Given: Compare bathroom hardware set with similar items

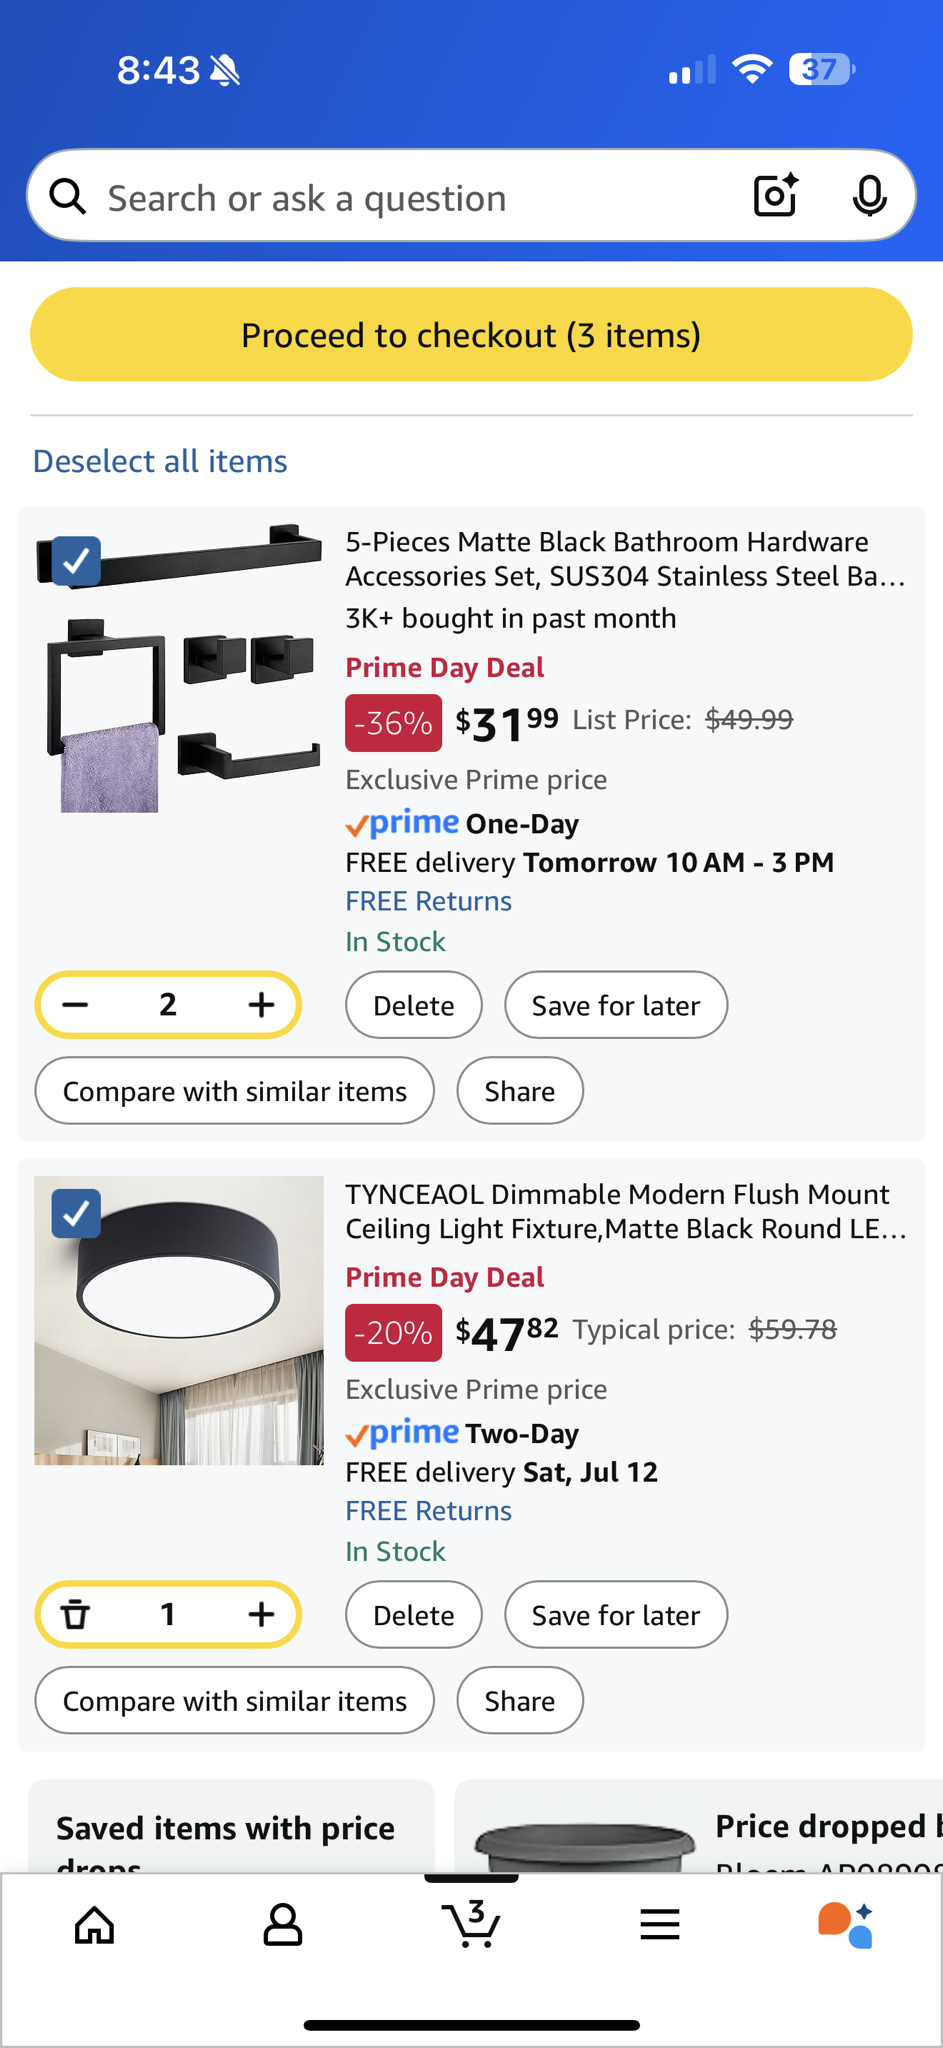Looking at the screenshot, I should pyautogui.click(x=234, y=1091).
